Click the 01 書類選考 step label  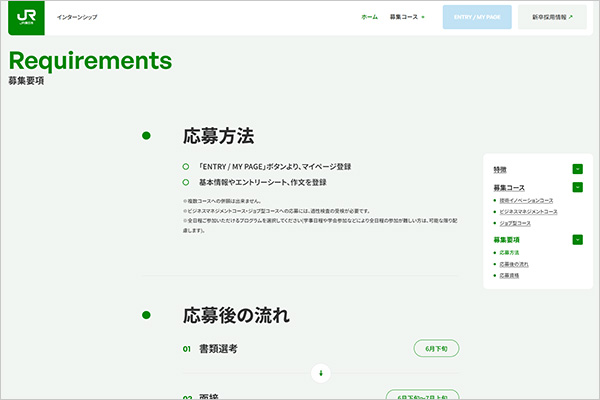click(x=210, y=349)
